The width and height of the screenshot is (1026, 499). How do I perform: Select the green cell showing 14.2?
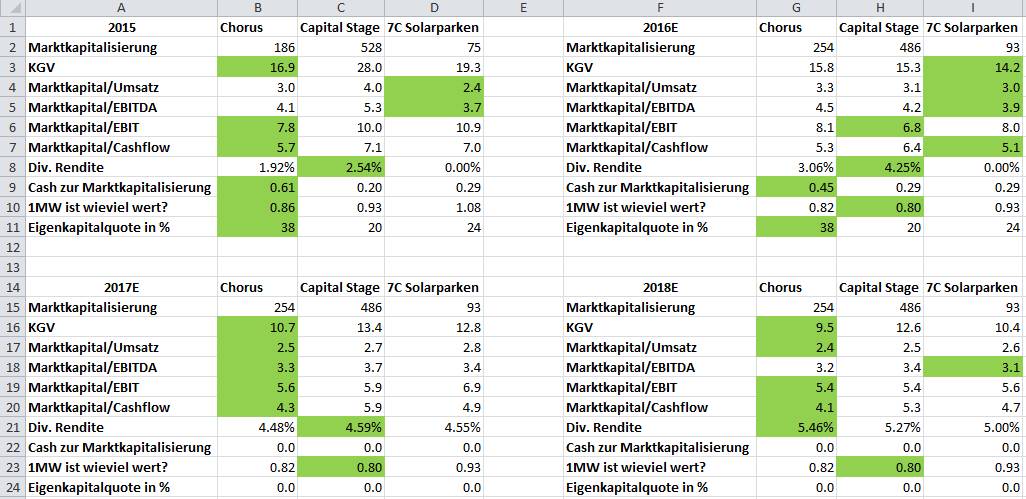point(973,68)
